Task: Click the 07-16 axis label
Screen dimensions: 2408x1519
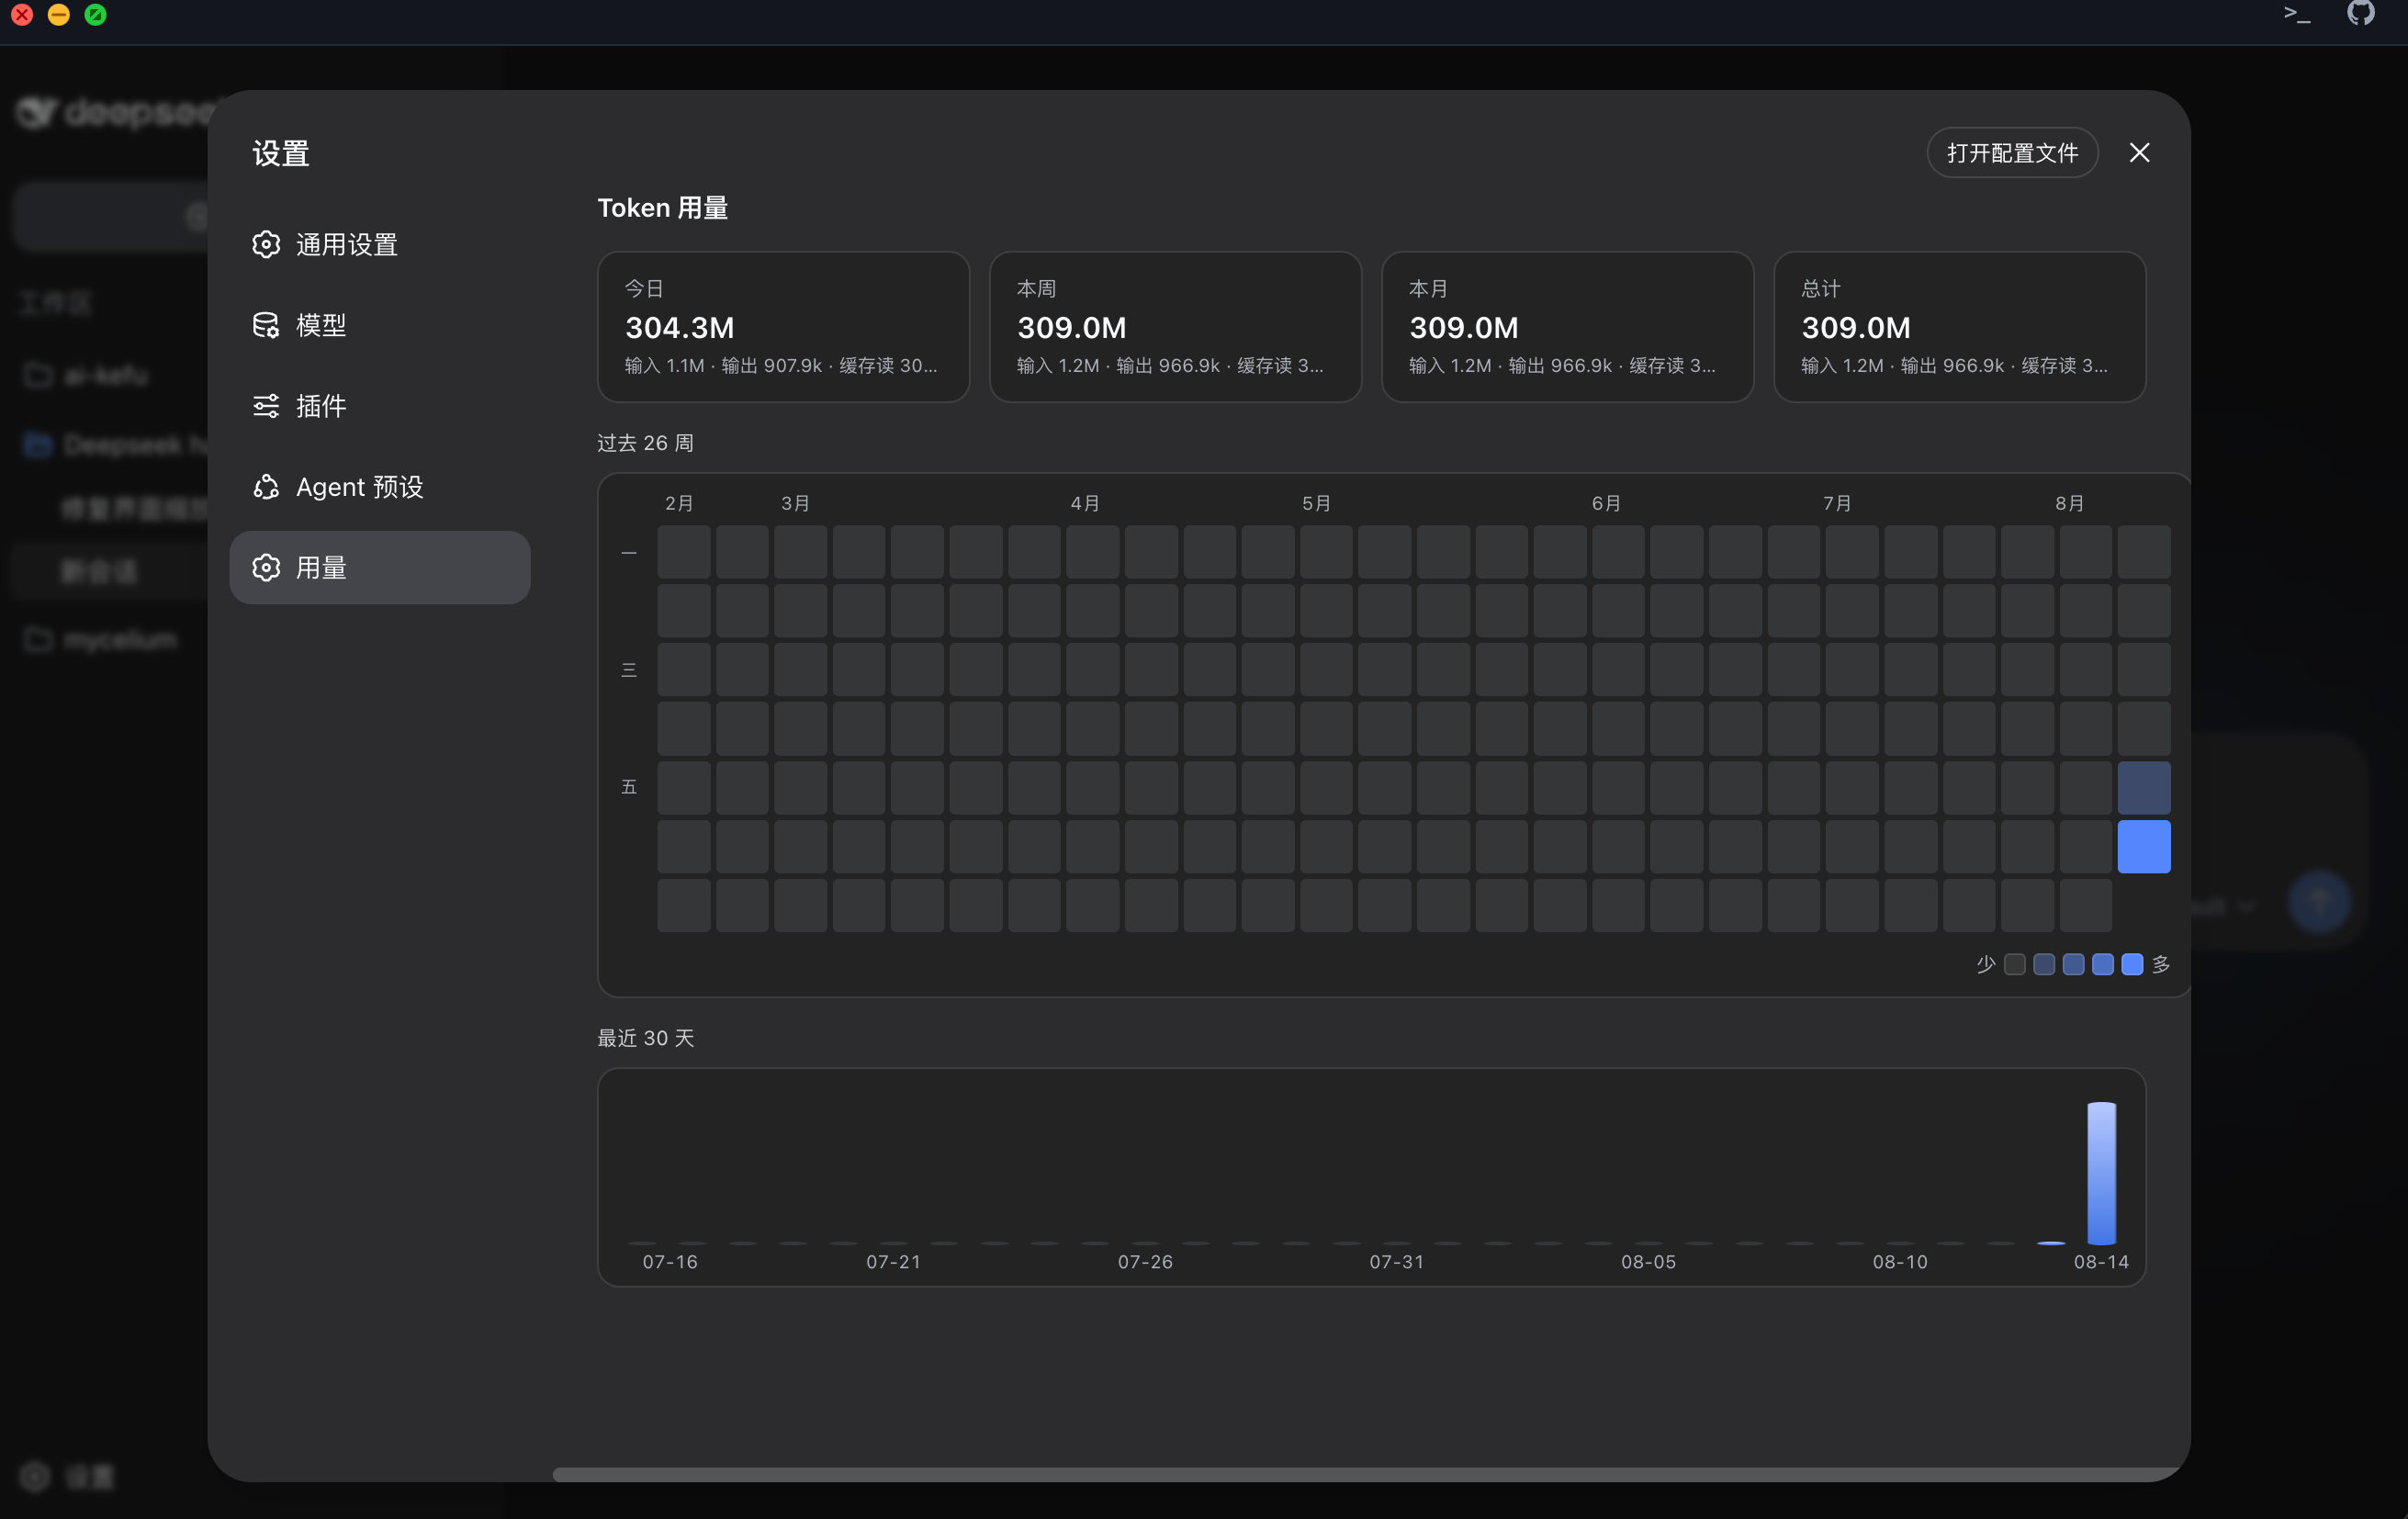Action: pyautogui.click(x=670, y=1262)
